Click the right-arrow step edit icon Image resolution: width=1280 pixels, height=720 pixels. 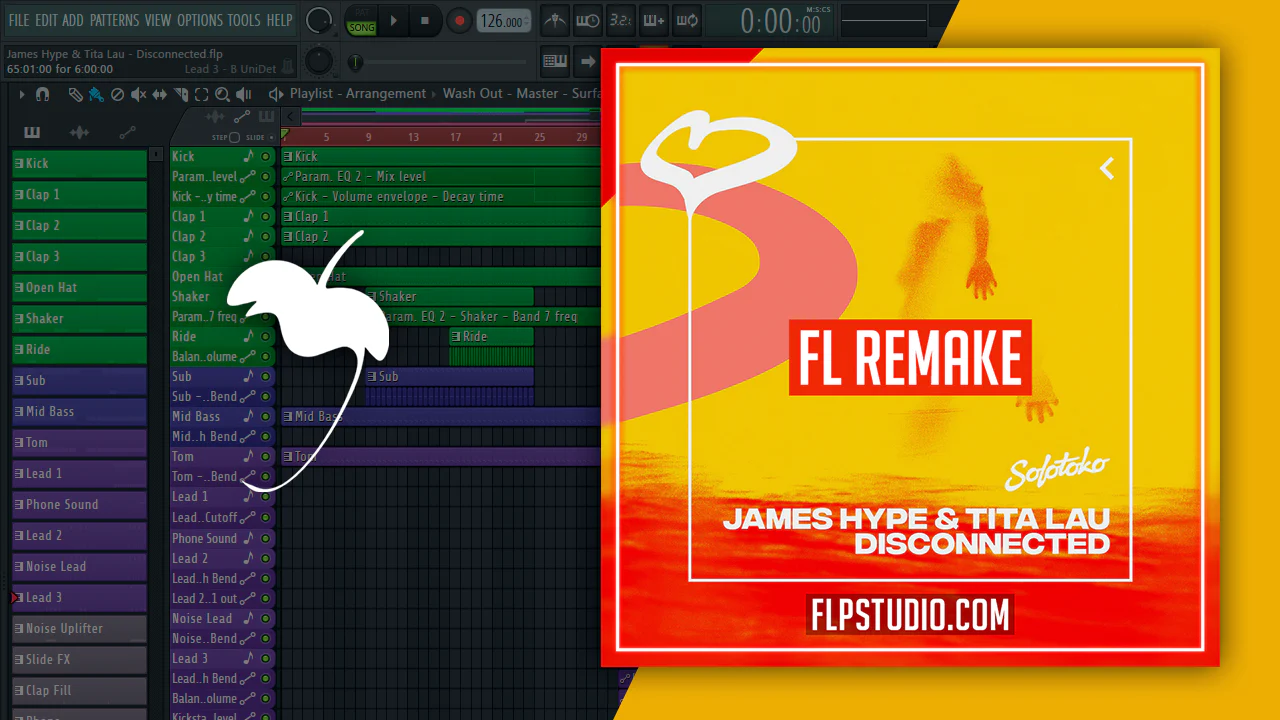(x=587, y=61)
